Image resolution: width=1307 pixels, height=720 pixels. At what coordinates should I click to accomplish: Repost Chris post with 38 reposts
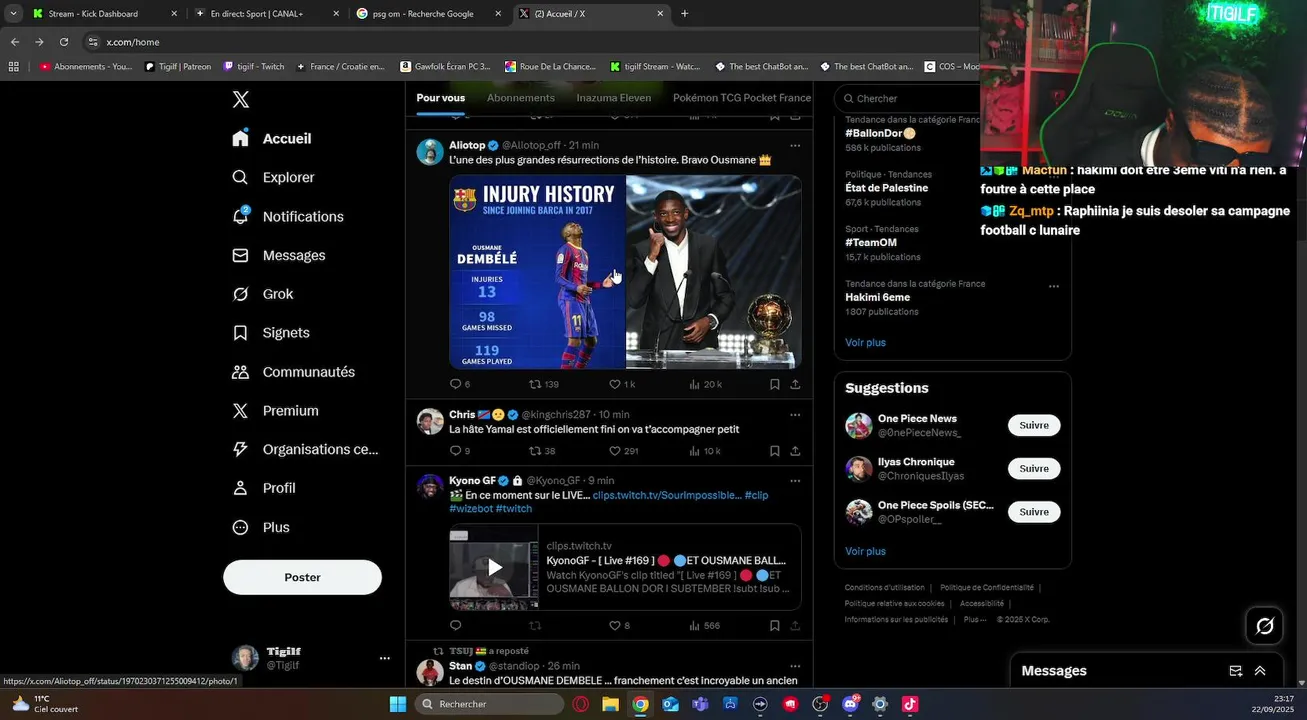(542, 451)
